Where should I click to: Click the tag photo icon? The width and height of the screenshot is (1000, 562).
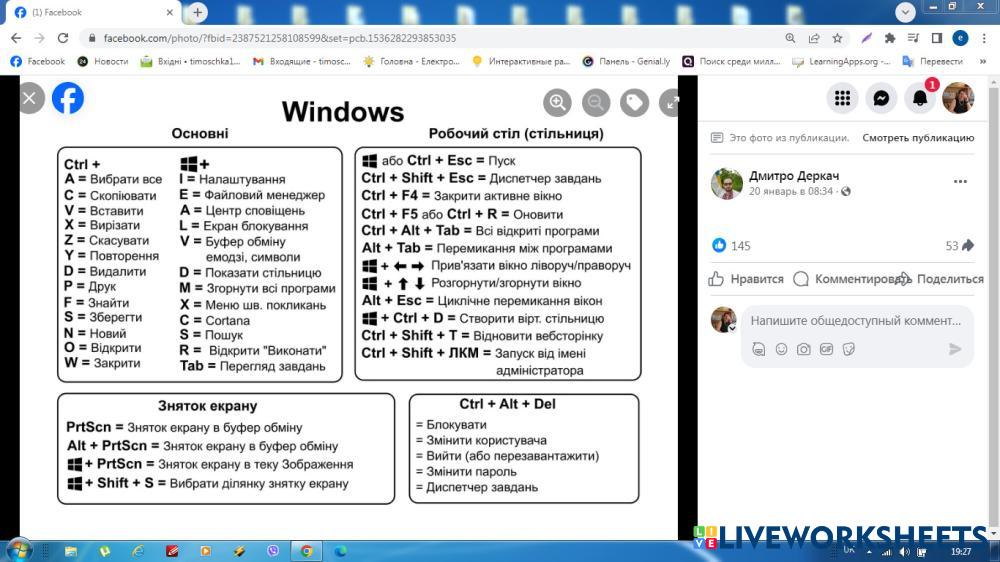[634, 102]
